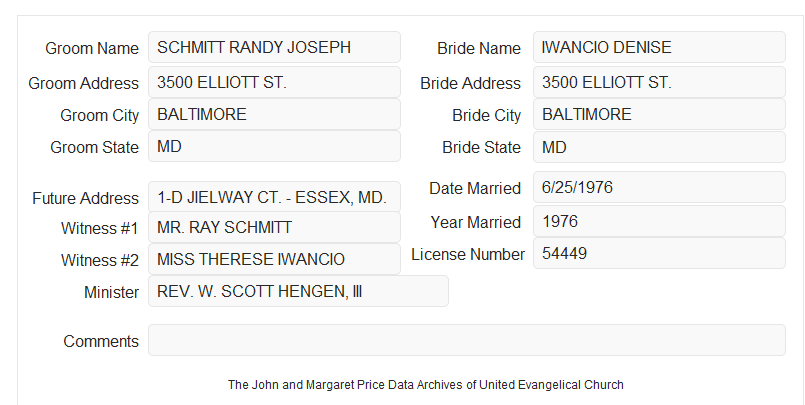This screenshot has width=805, height=405.
Task: Click the Groom City field showing BALTIMORE
Action: (274, 114)
